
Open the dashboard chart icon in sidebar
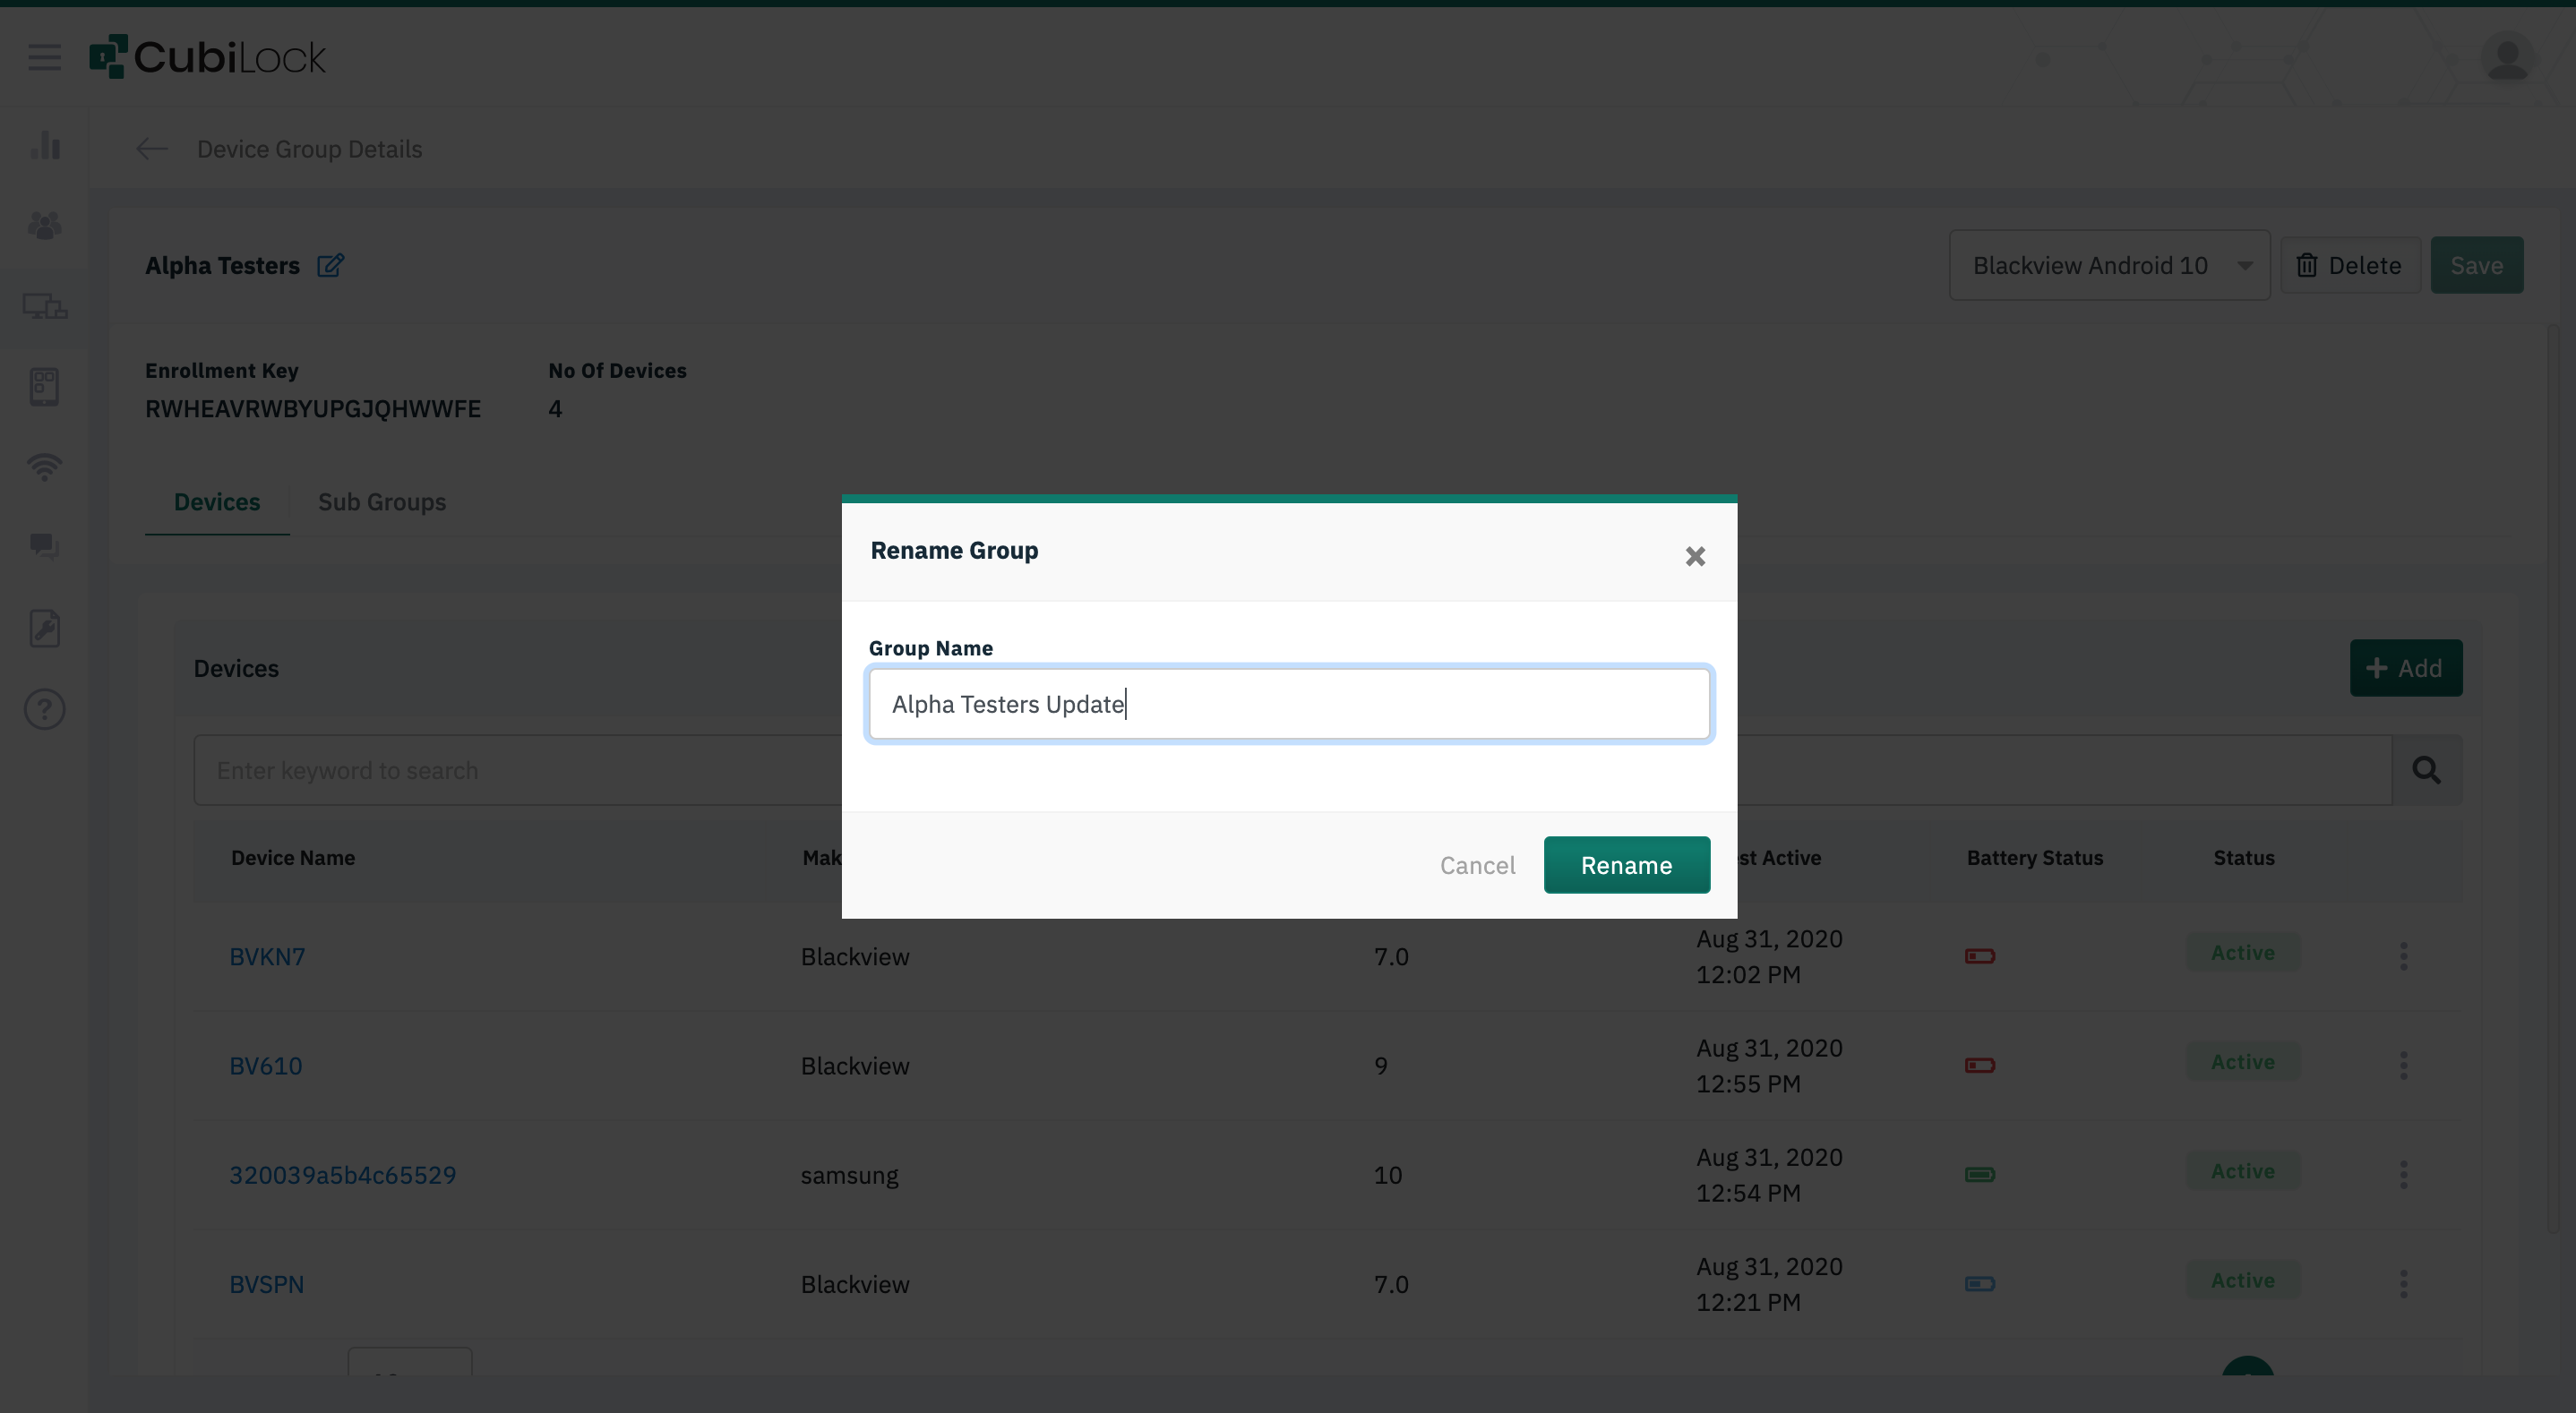[44, 146]
